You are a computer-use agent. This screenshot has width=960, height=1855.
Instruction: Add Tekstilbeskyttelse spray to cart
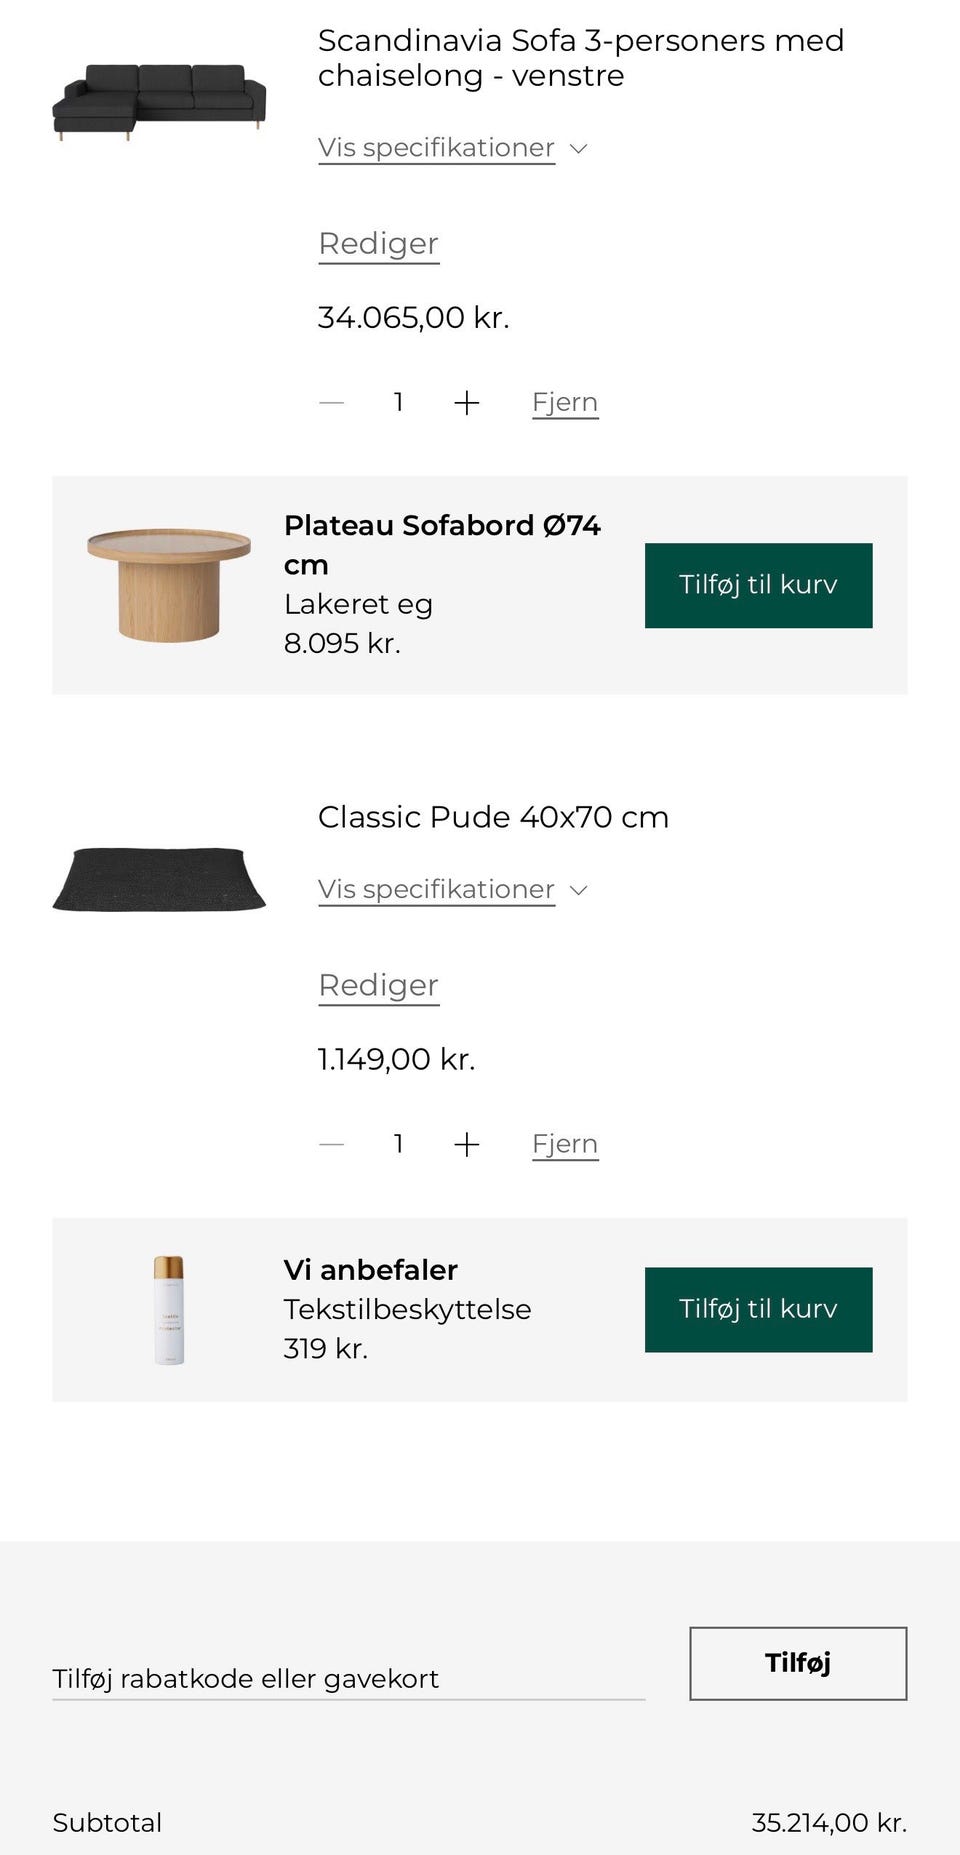pos(758,1309)
